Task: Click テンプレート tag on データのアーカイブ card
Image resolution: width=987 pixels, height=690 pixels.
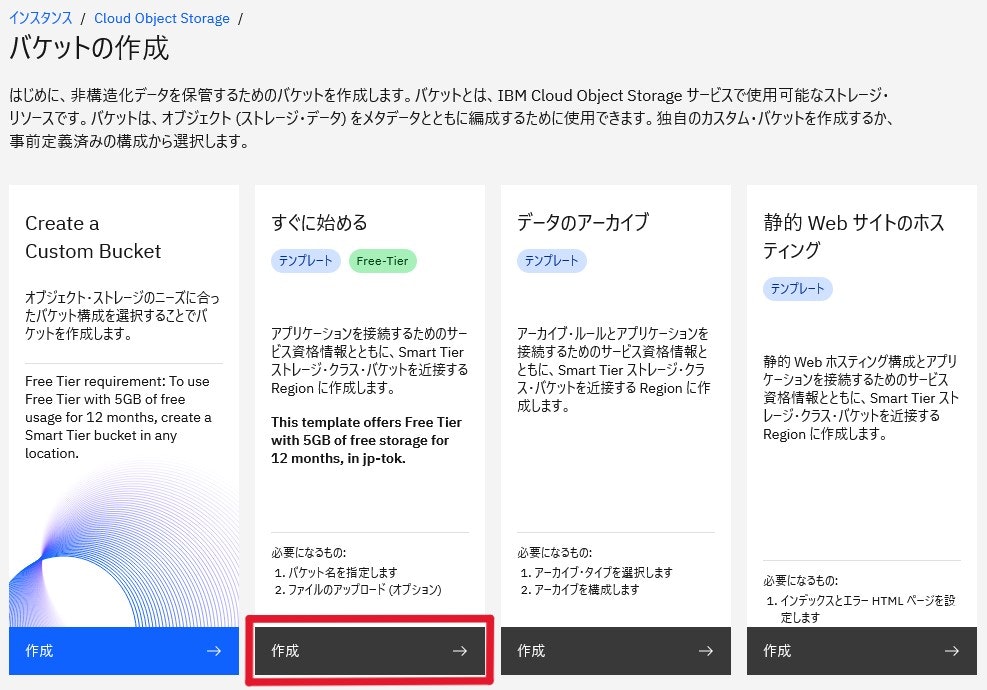Action: click(551, 261)
